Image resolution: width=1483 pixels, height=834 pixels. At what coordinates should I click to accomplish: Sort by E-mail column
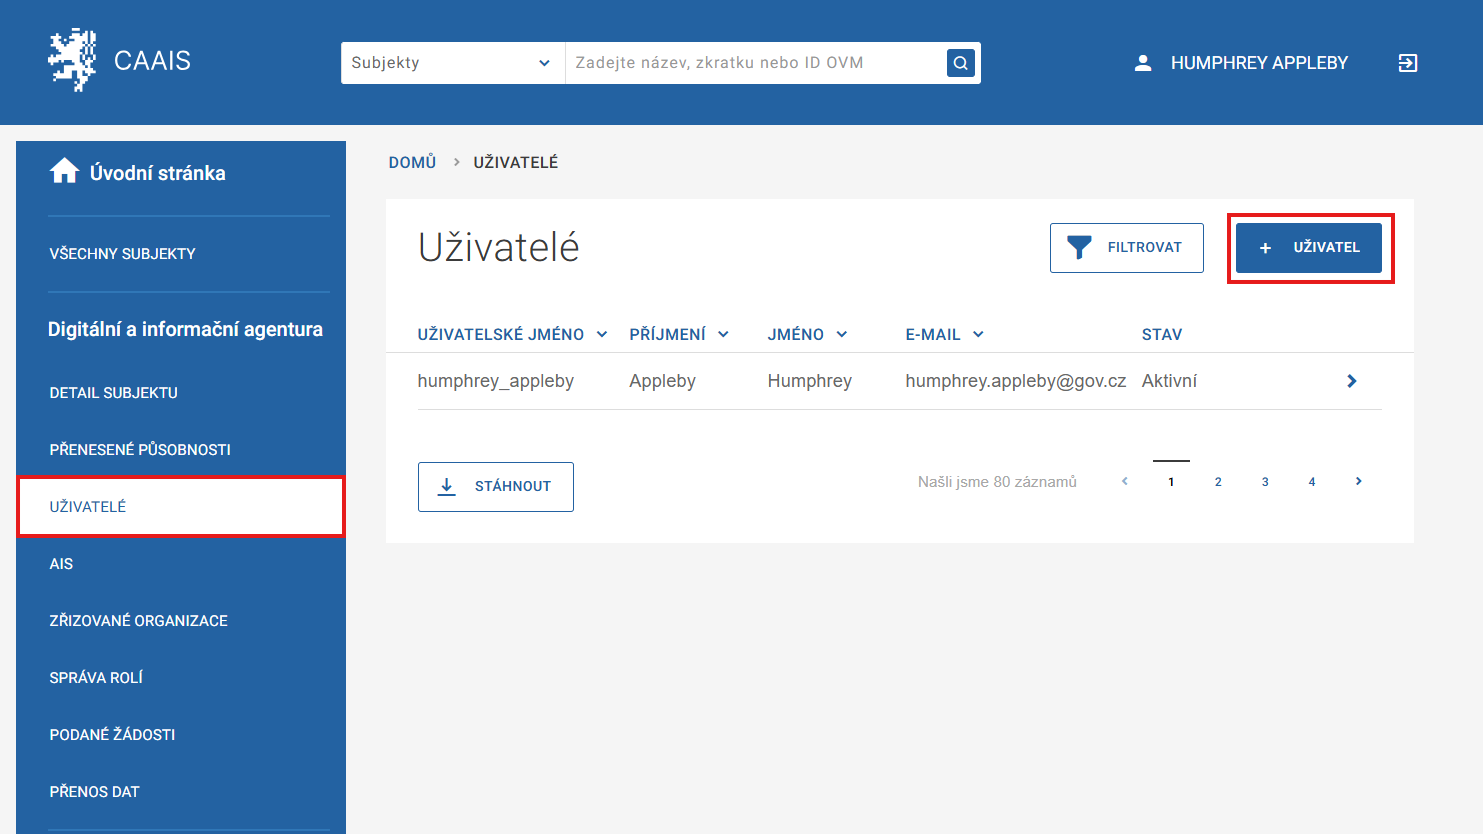944,335
